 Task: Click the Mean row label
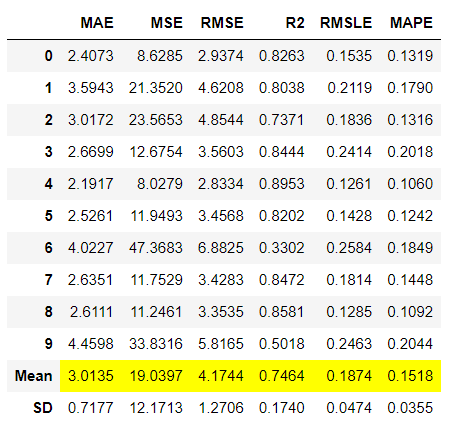34,376
